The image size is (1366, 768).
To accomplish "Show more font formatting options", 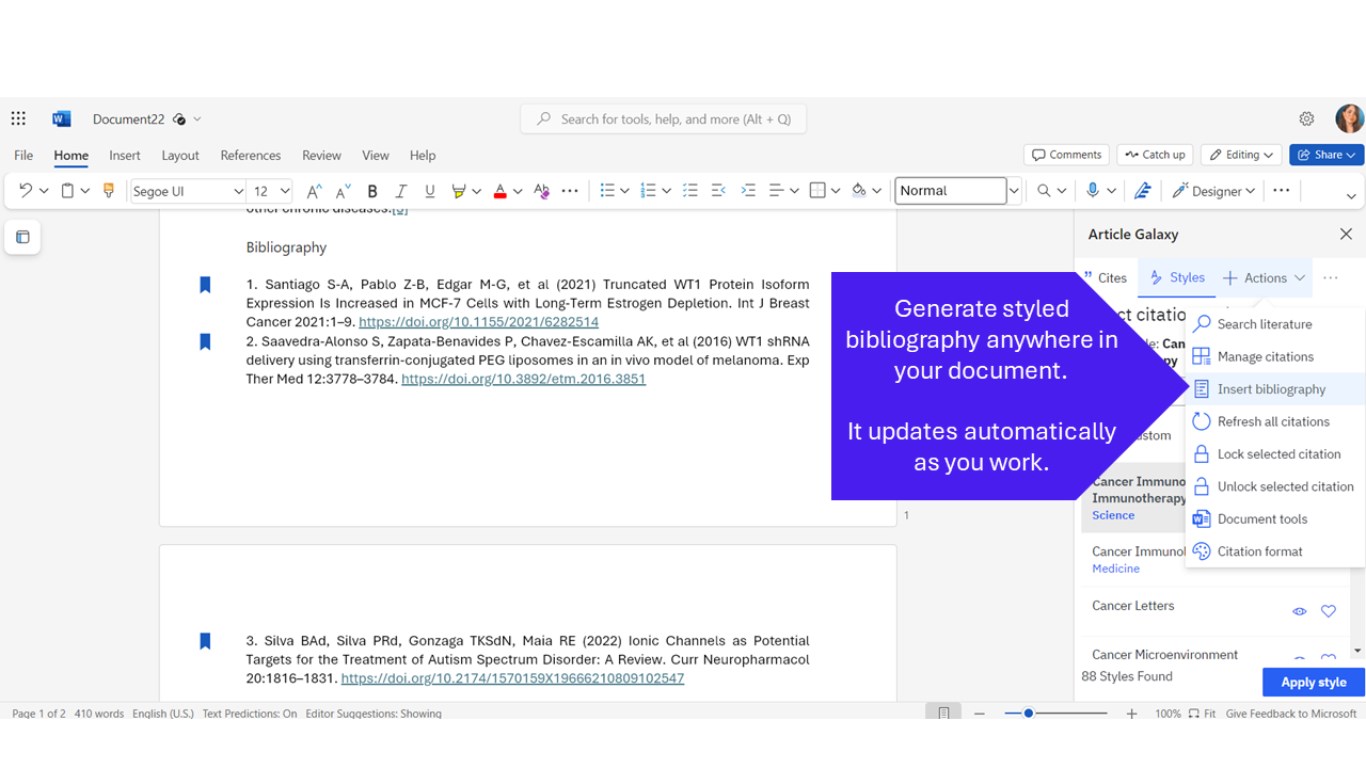I will [x=570, y=191].
